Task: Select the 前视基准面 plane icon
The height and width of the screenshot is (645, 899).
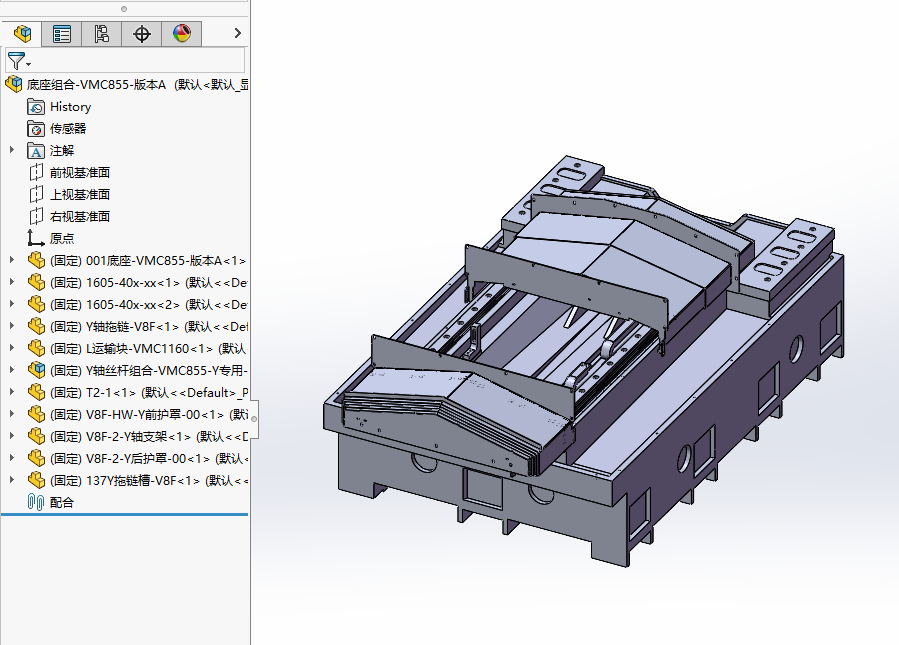Action: (x=36, y=173)
